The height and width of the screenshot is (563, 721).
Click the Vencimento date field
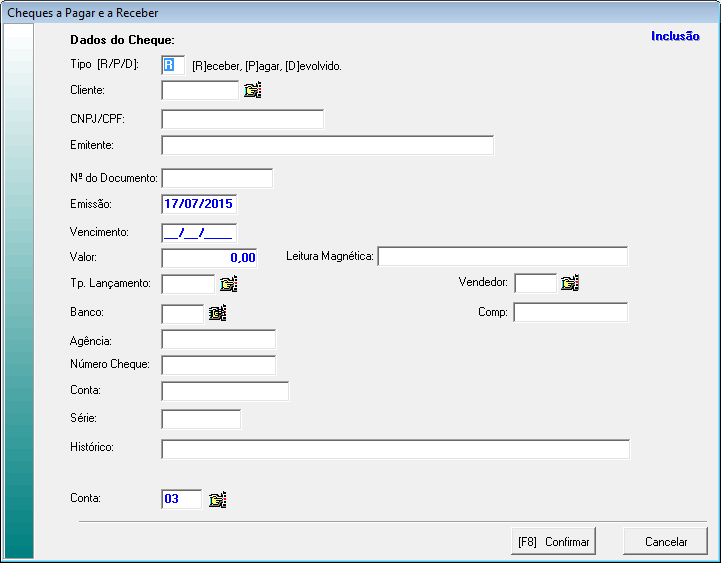(x=199, y=233)
